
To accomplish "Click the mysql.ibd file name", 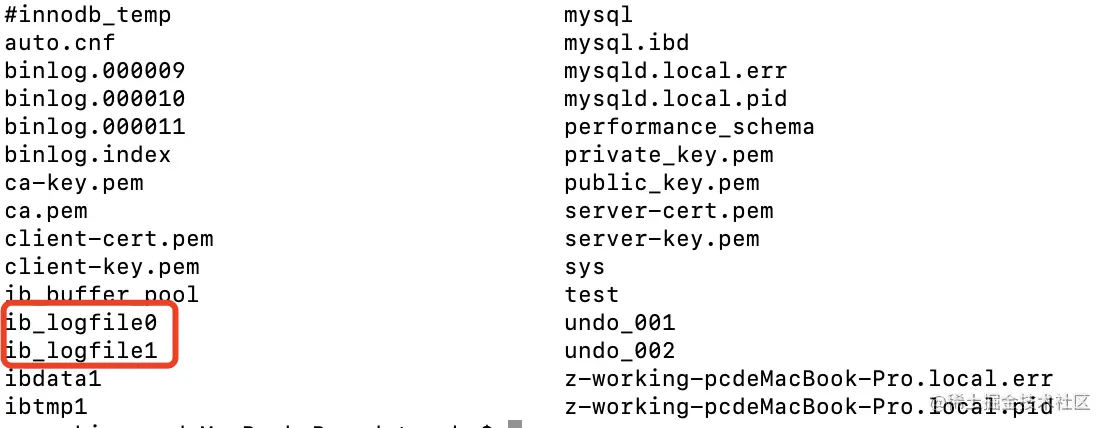I will click(x=627, y=43).
